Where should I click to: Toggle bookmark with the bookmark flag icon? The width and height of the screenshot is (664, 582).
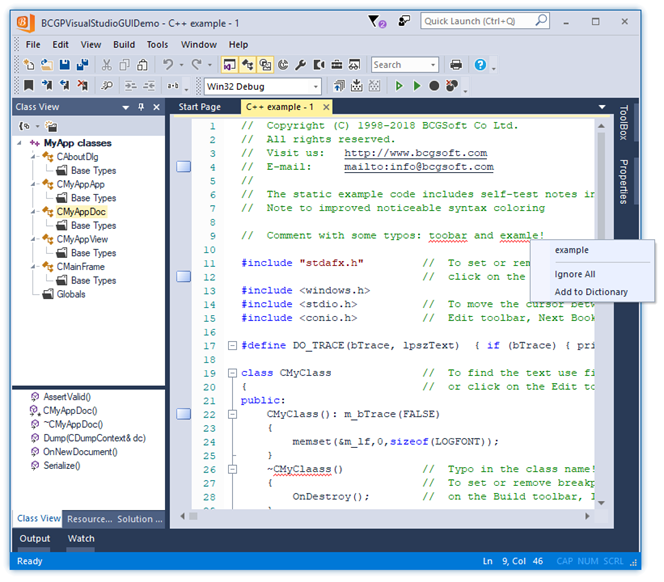coord(28,86)
